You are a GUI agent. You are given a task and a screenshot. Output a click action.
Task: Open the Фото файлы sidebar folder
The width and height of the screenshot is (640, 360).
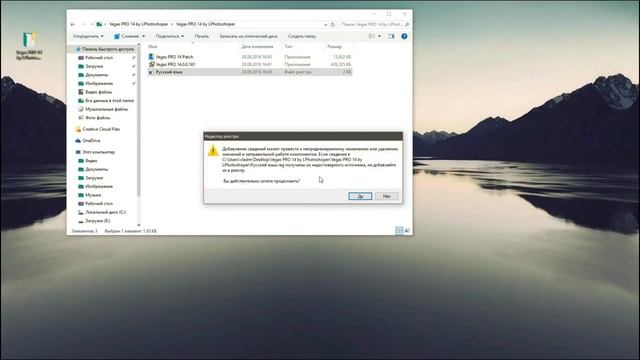[98, 118]
